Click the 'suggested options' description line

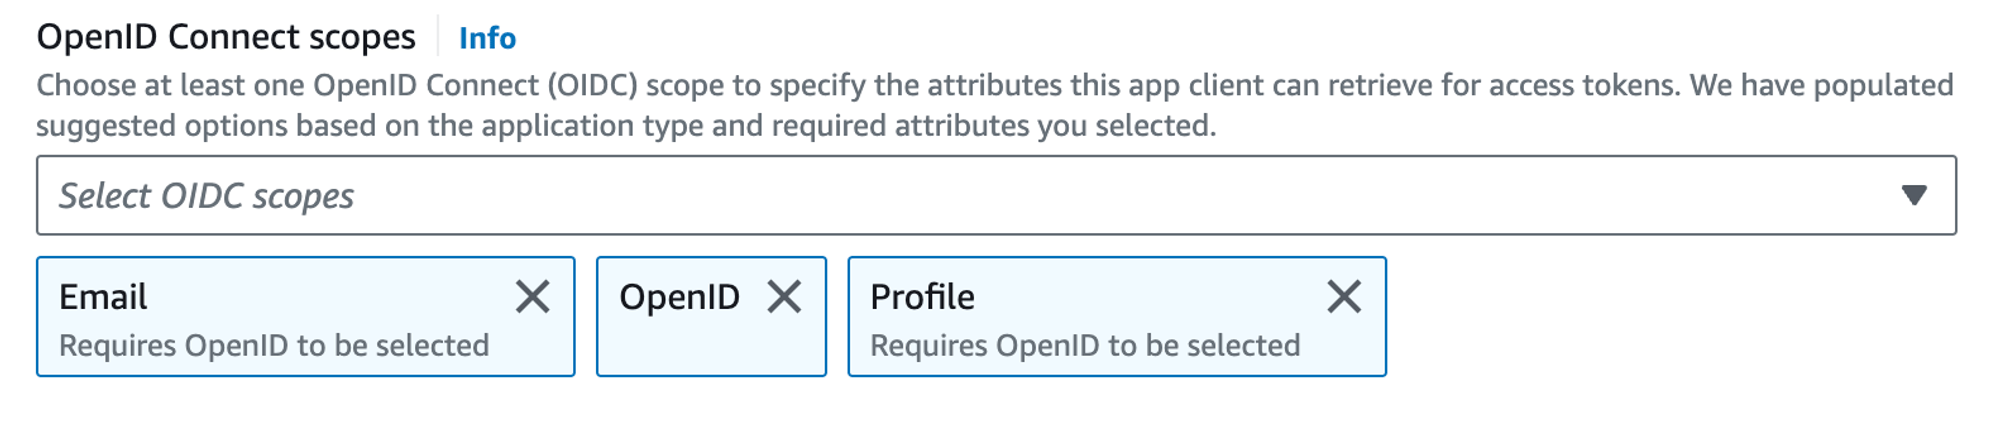coord(626,126)
